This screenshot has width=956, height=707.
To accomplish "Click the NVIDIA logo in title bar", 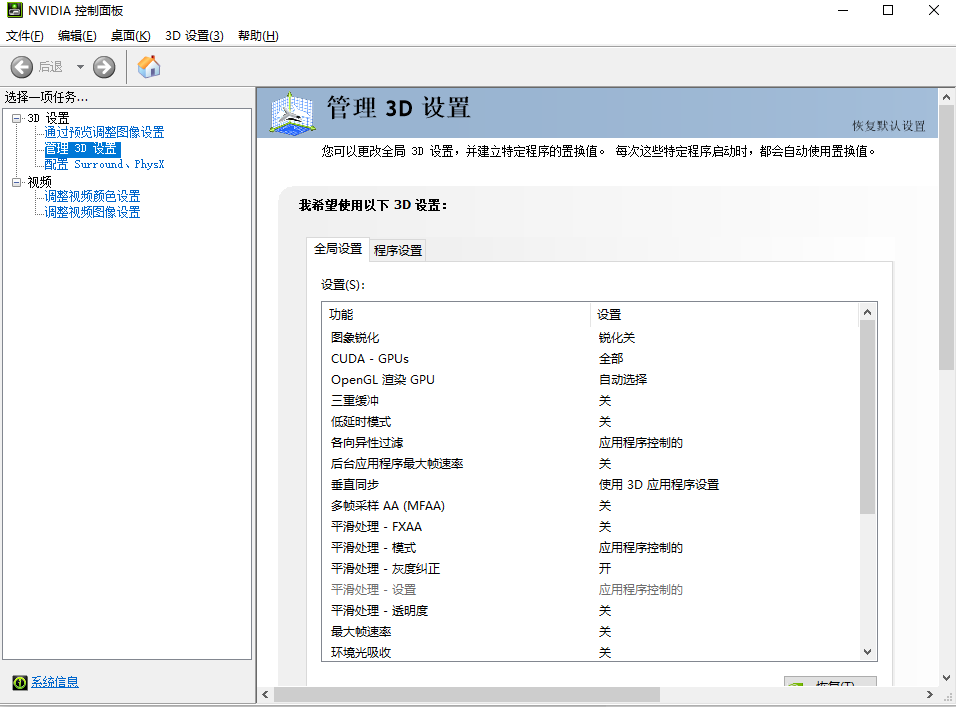I will (16, 11).
